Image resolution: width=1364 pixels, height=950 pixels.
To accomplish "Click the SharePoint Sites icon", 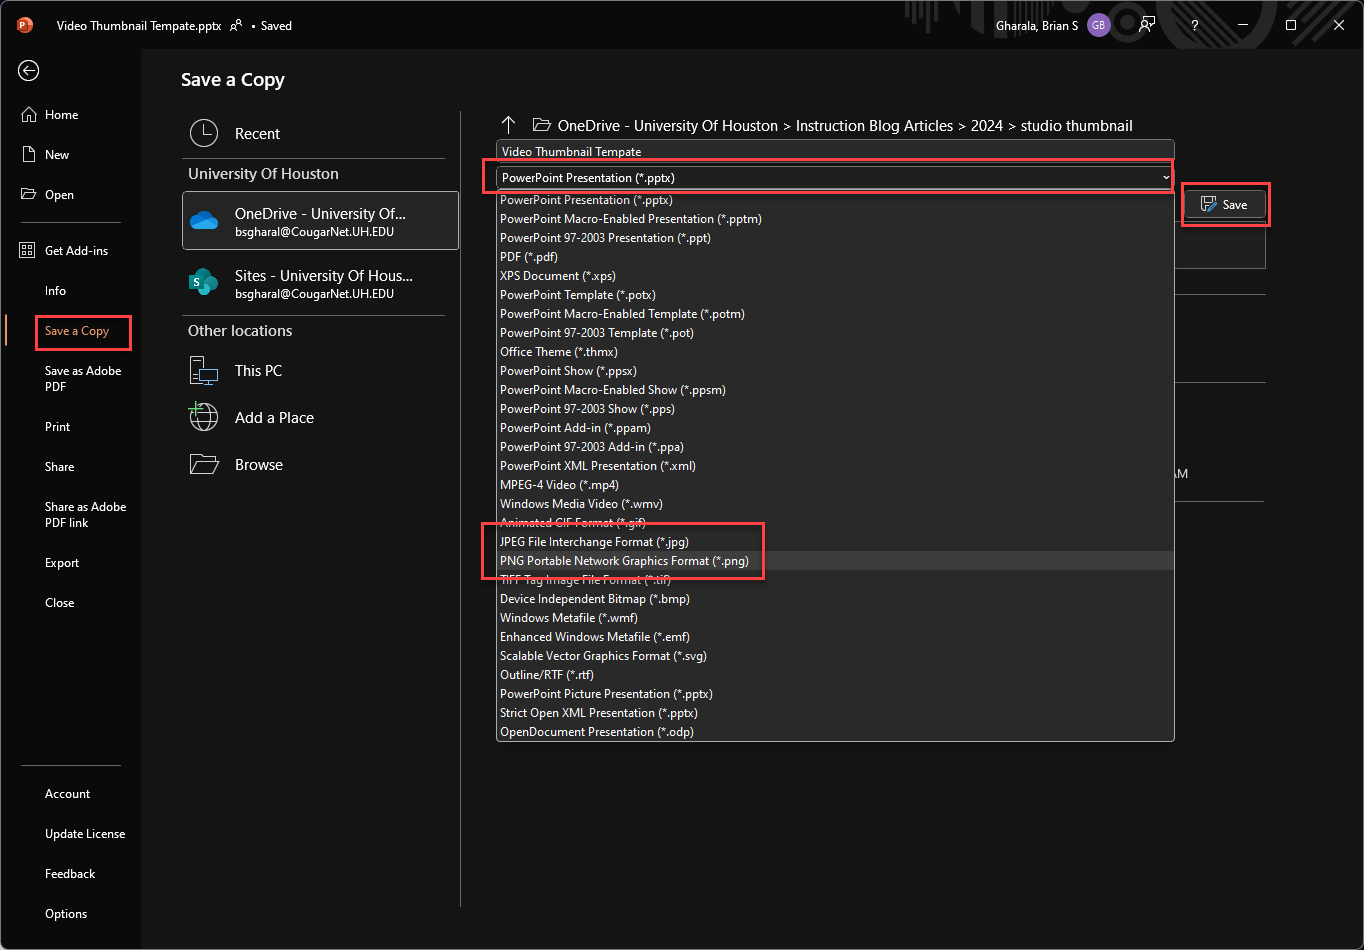I will [204, 283].
